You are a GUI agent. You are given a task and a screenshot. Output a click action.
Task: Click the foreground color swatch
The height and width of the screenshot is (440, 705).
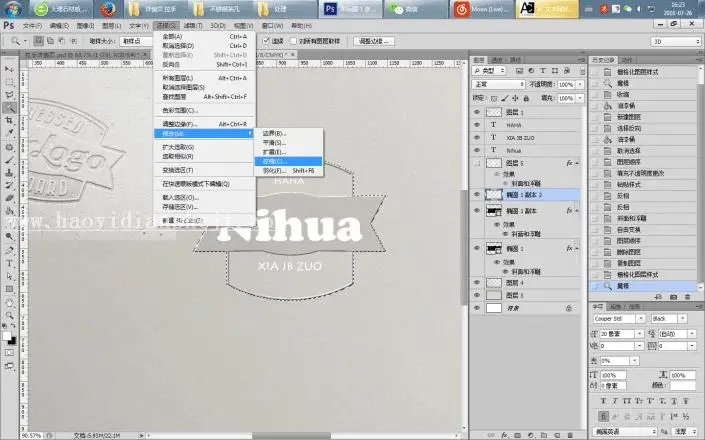(7, 336)
